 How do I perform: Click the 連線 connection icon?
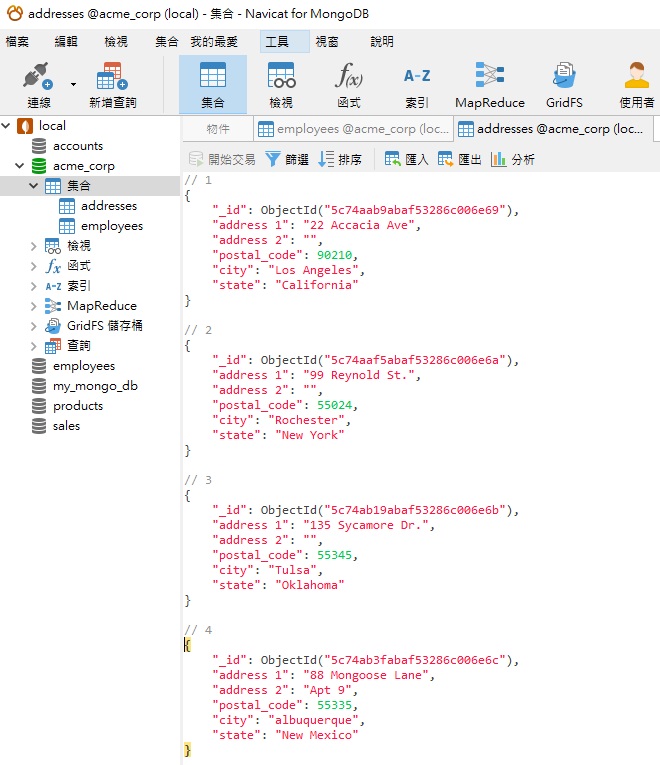(x=38, y=78)
